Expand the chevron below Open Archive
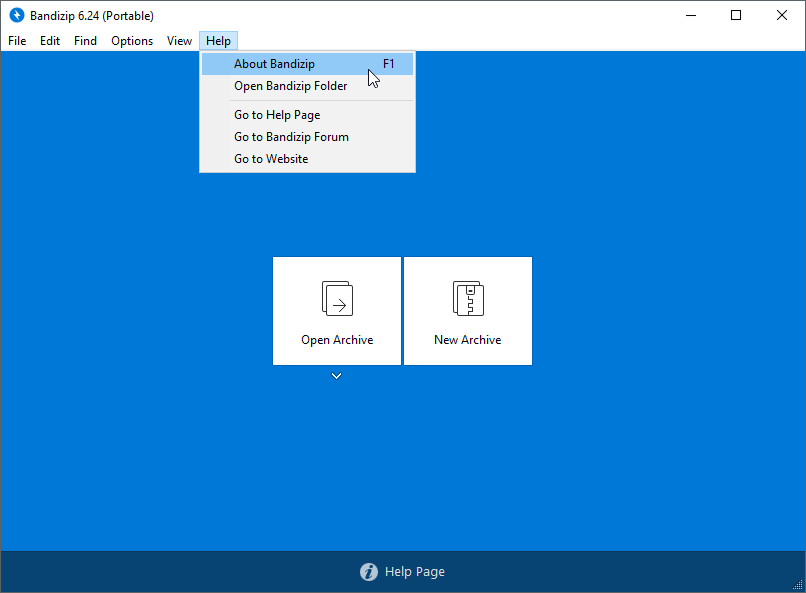 click(337, 376)
